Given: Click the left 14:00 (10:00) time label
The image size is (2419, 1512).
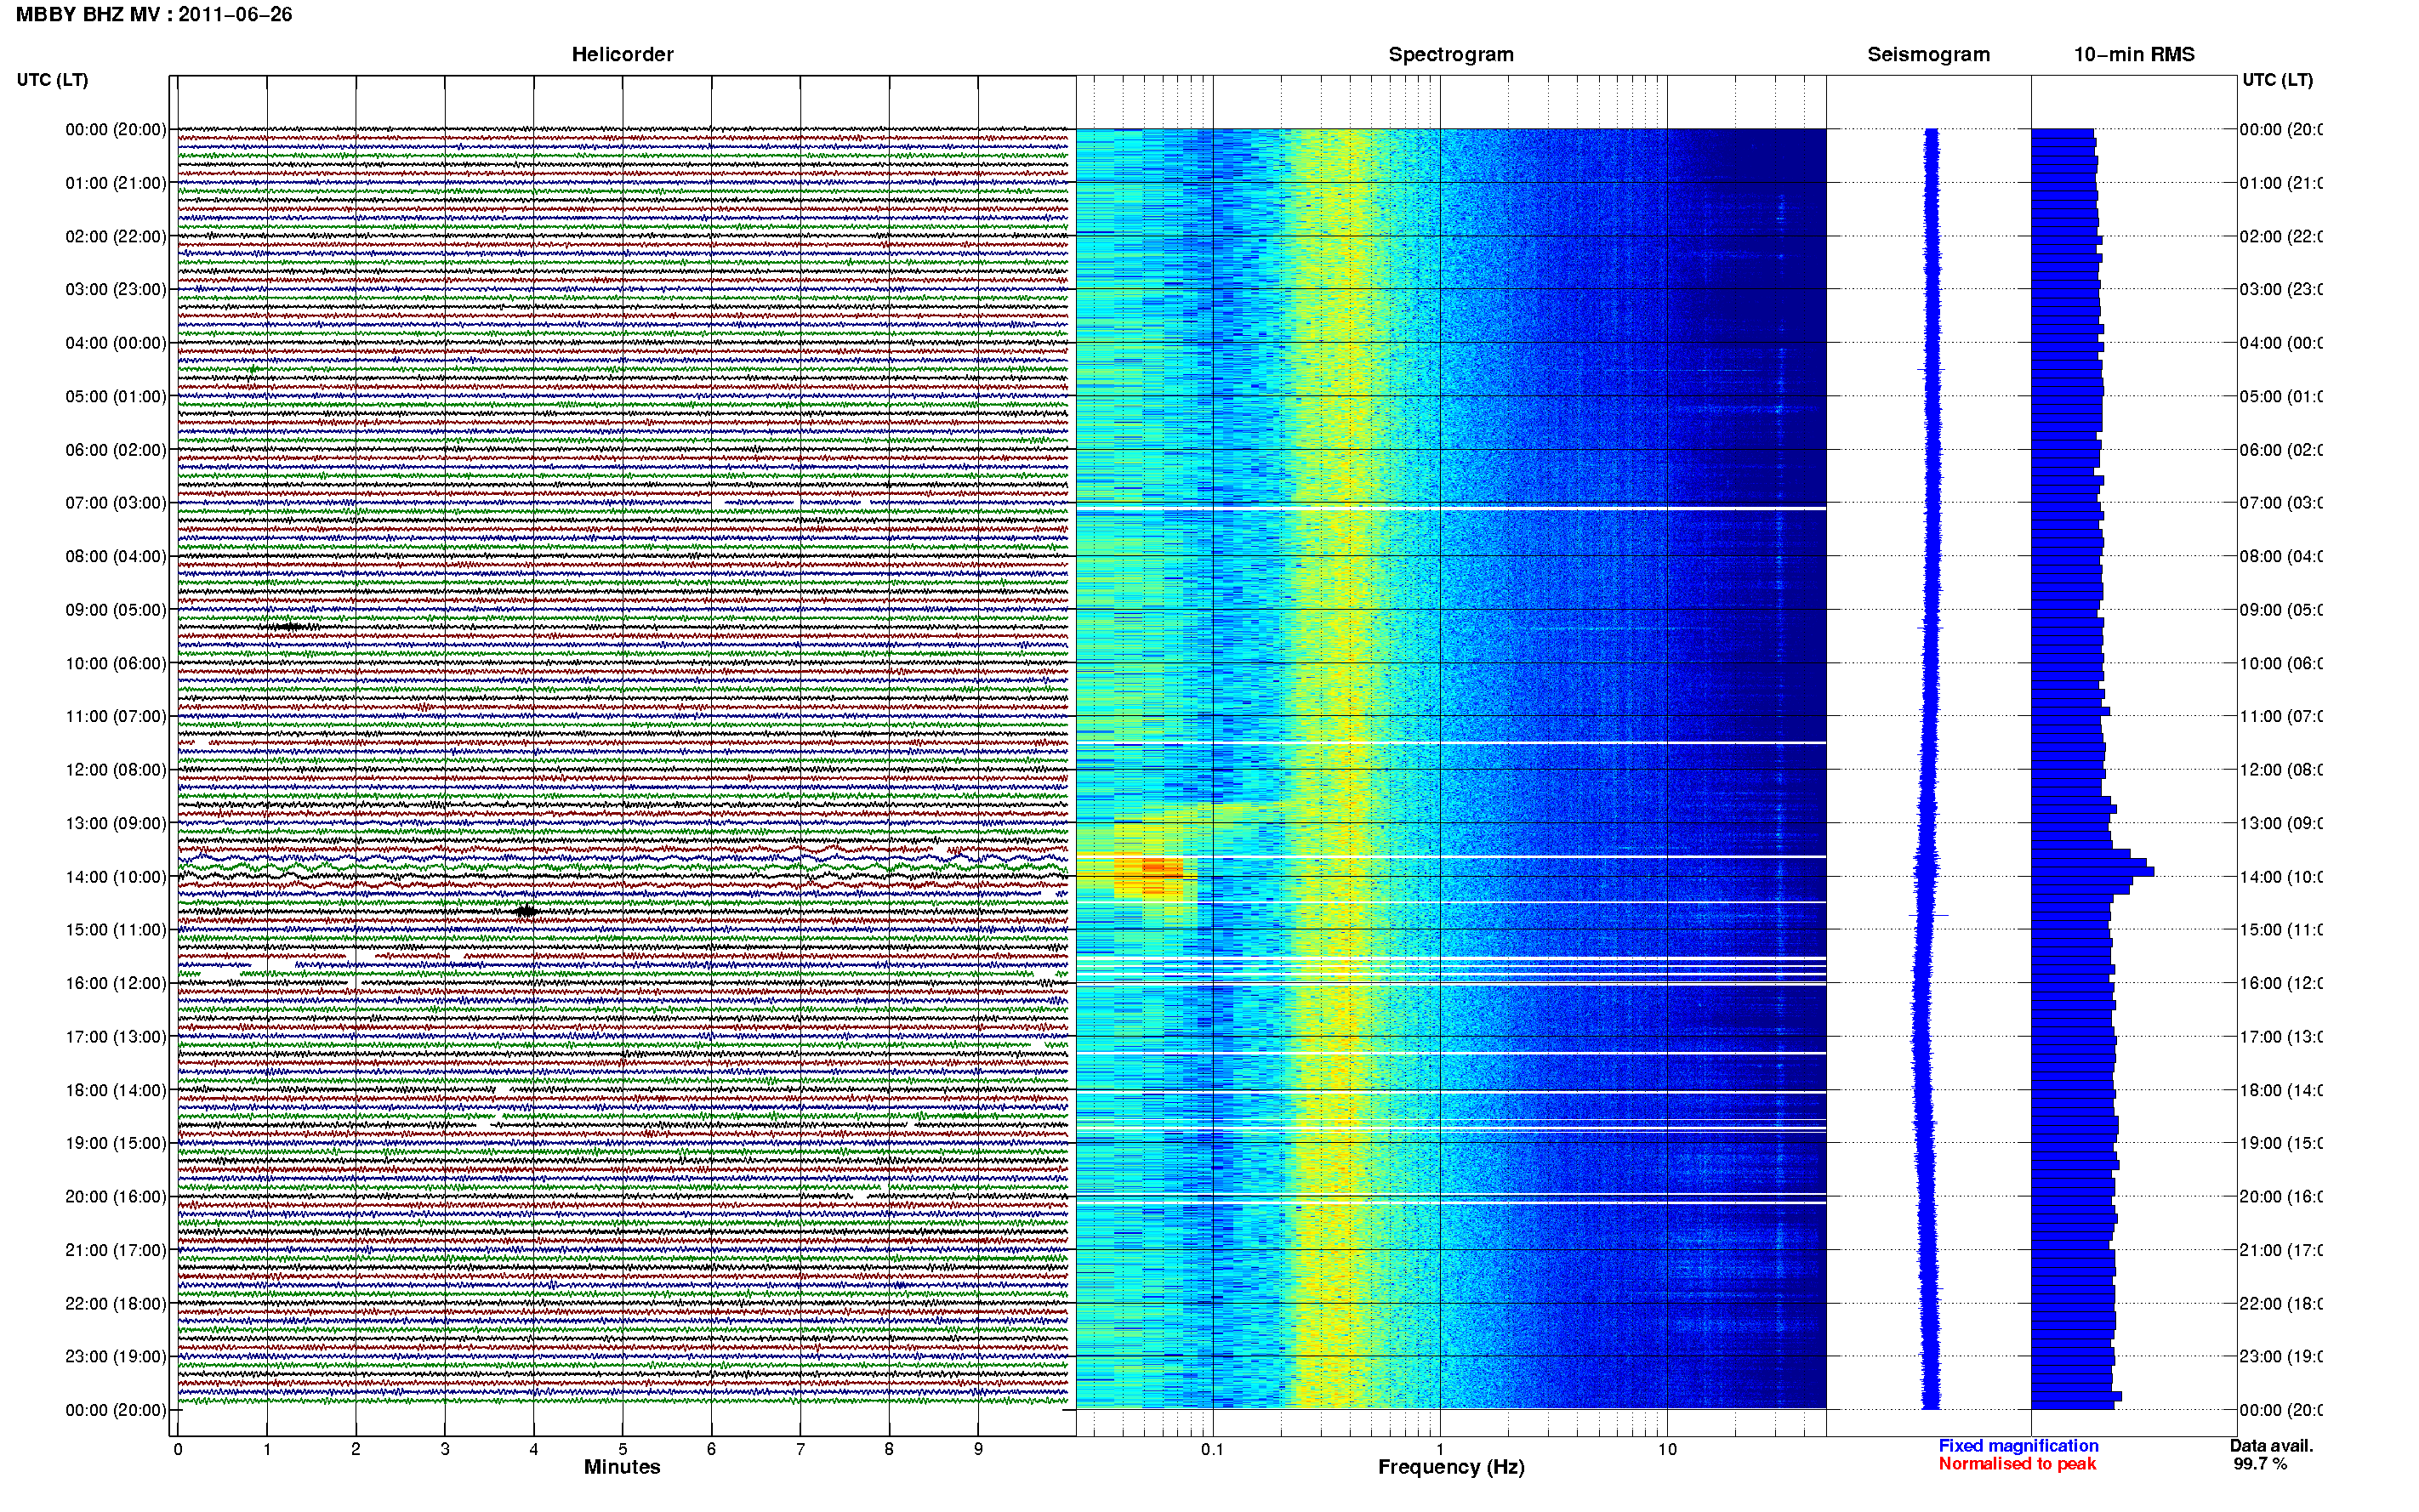Looking at the screenshot, I should pyautogui.click(x=116, y=877).
